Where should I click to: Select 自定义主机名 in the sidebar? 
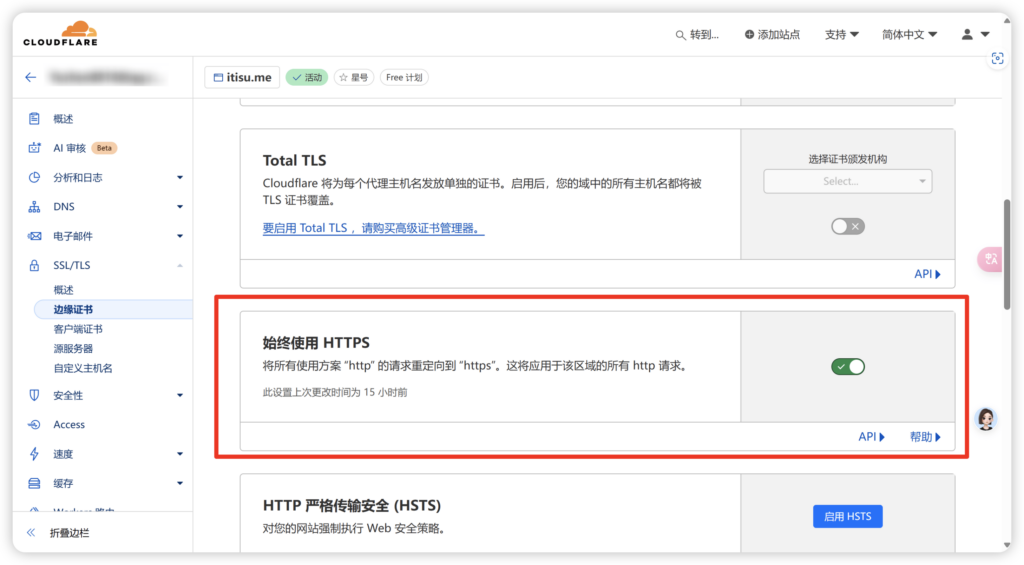pos(82,368)
